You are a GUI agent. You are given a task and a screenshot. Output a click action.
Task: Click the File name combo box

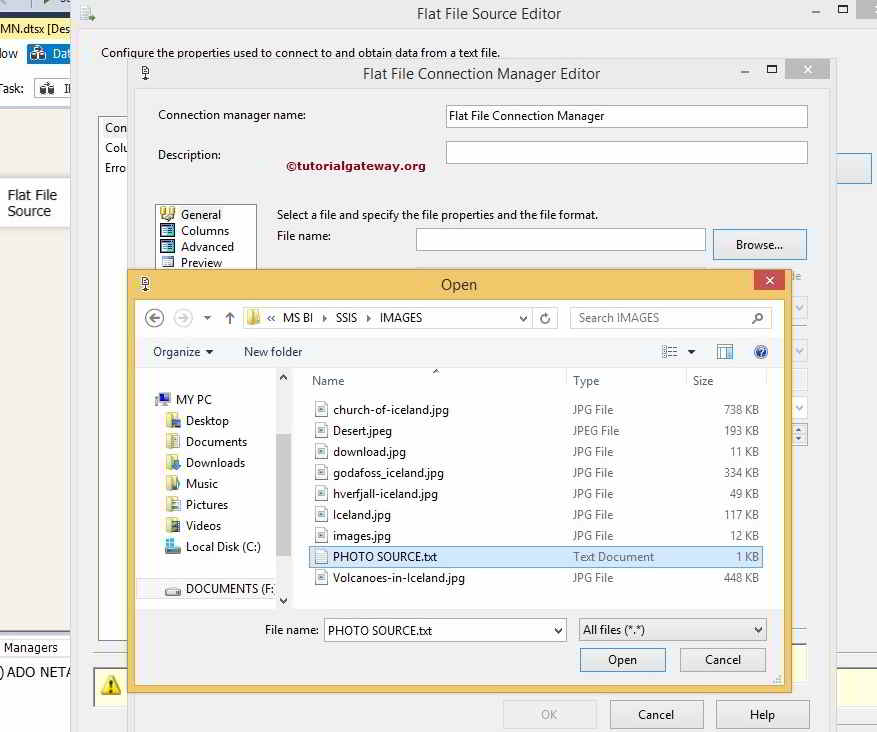pyautogui.click(x=445, y=630)
